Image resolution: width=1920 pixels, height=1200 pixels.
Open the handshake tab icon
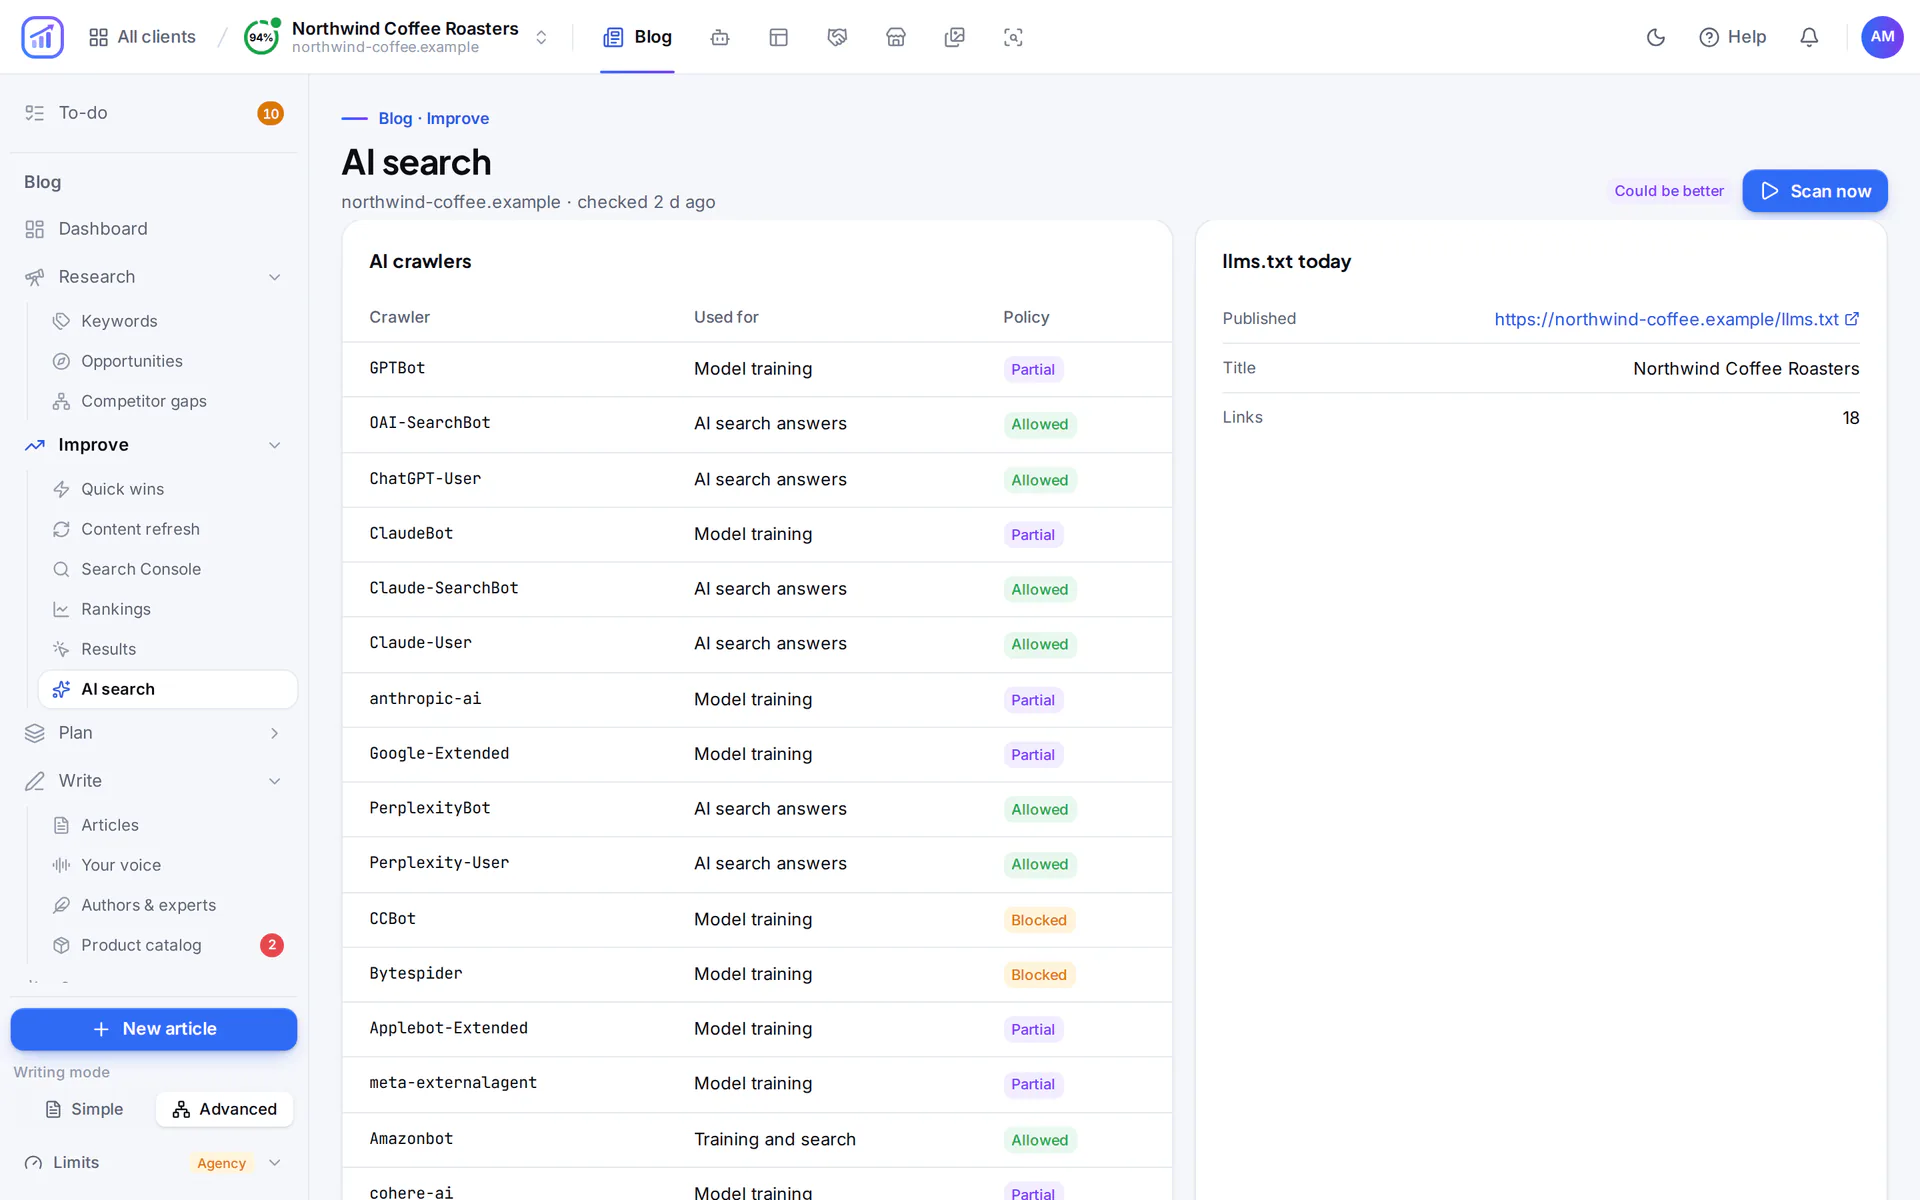tap(837, 37)
